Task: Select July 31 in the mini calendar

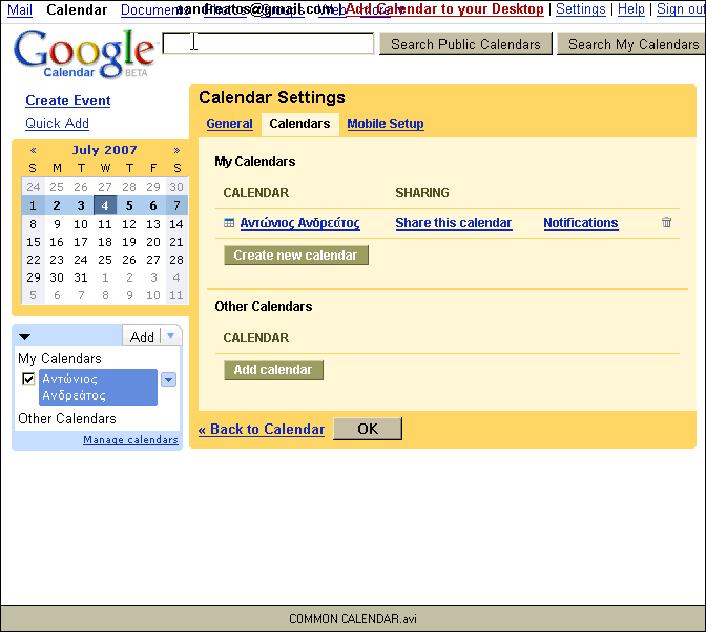Action: [81, 278]
